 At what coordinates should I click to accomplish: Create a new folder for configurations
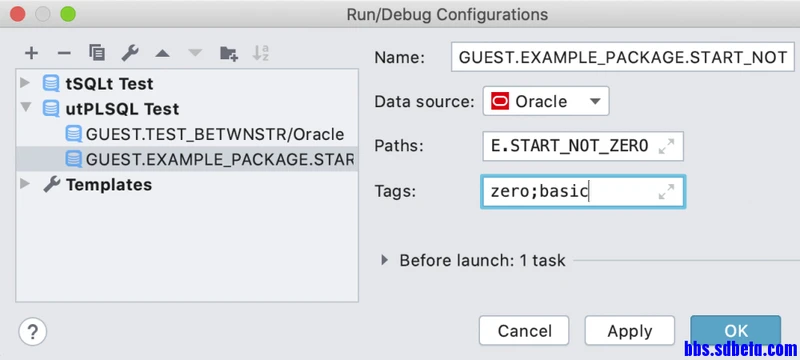[x=229, y=53]
